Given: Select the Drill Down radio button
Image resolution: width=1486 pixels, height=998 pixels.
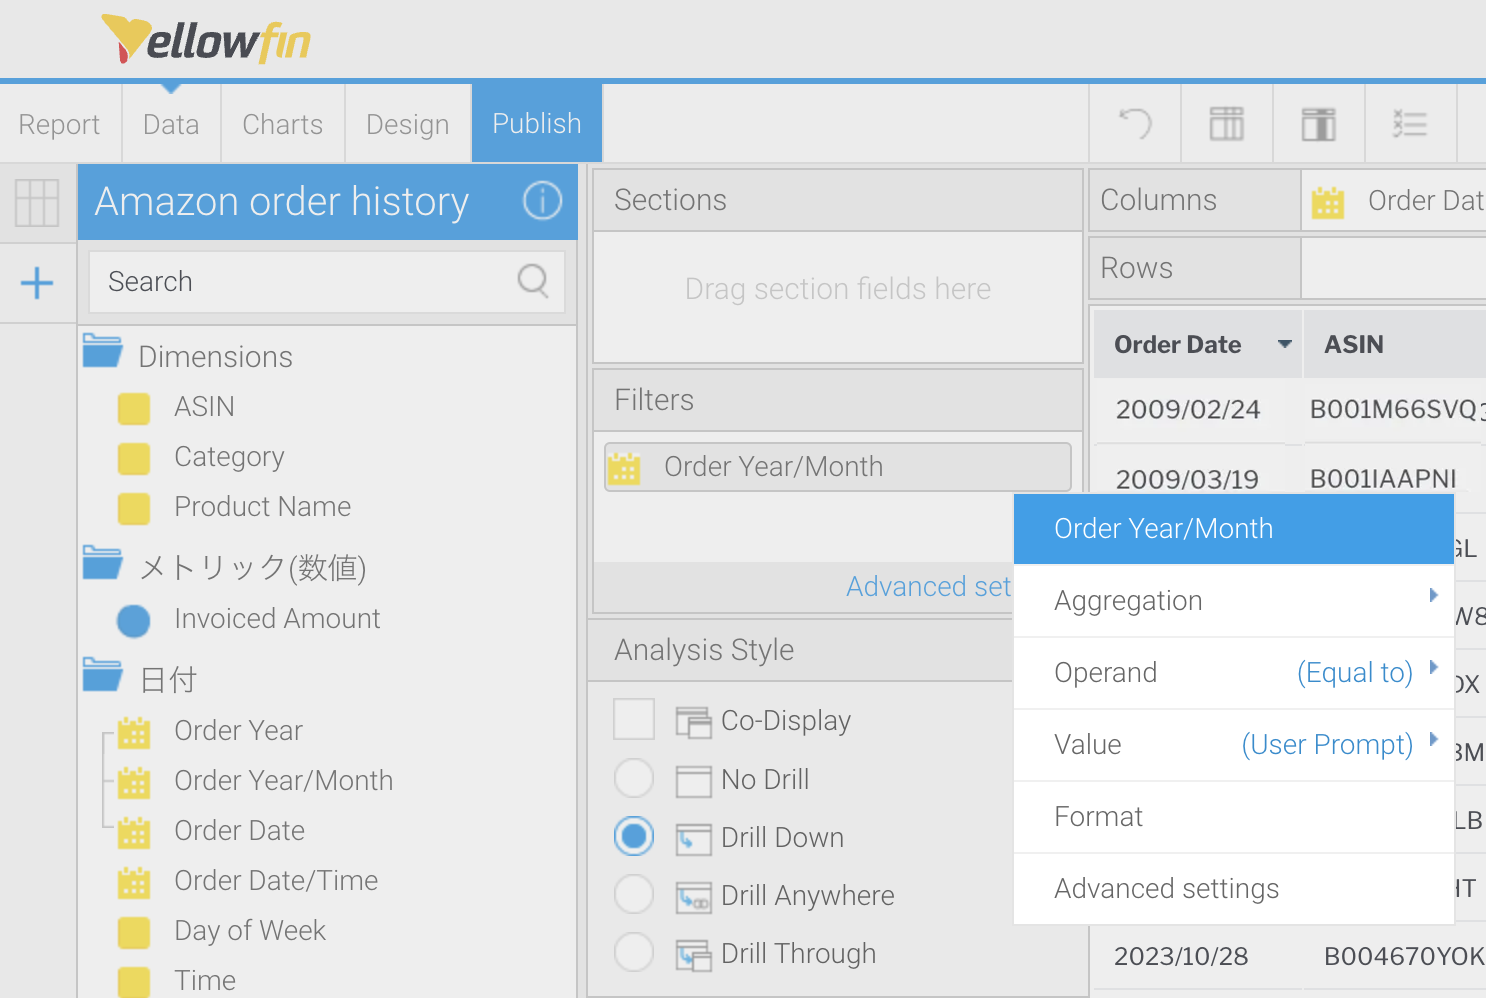Looking at the screenshot, I should pyautogui.click(x=634, y=836).
